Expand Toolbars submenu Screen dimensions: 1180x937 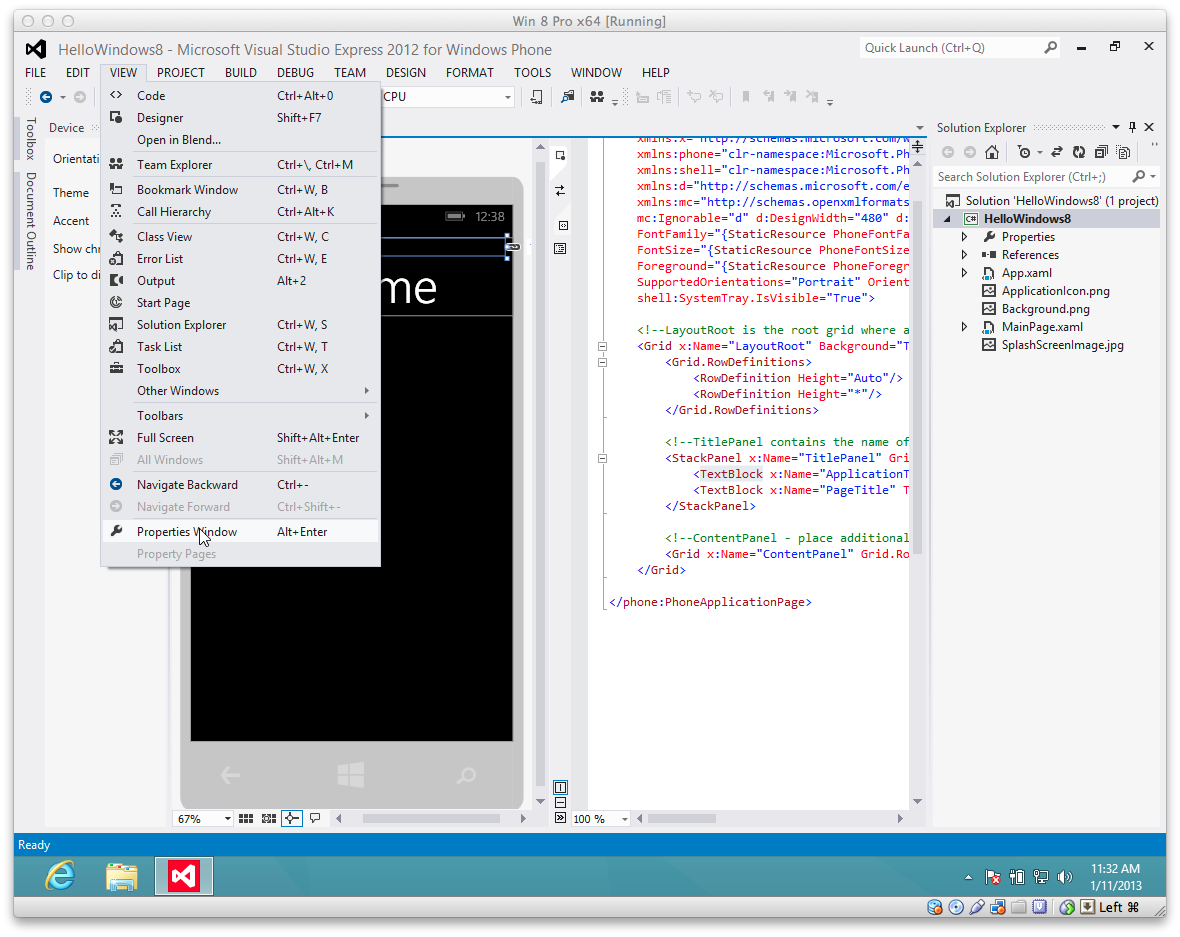tap(240, 415)
